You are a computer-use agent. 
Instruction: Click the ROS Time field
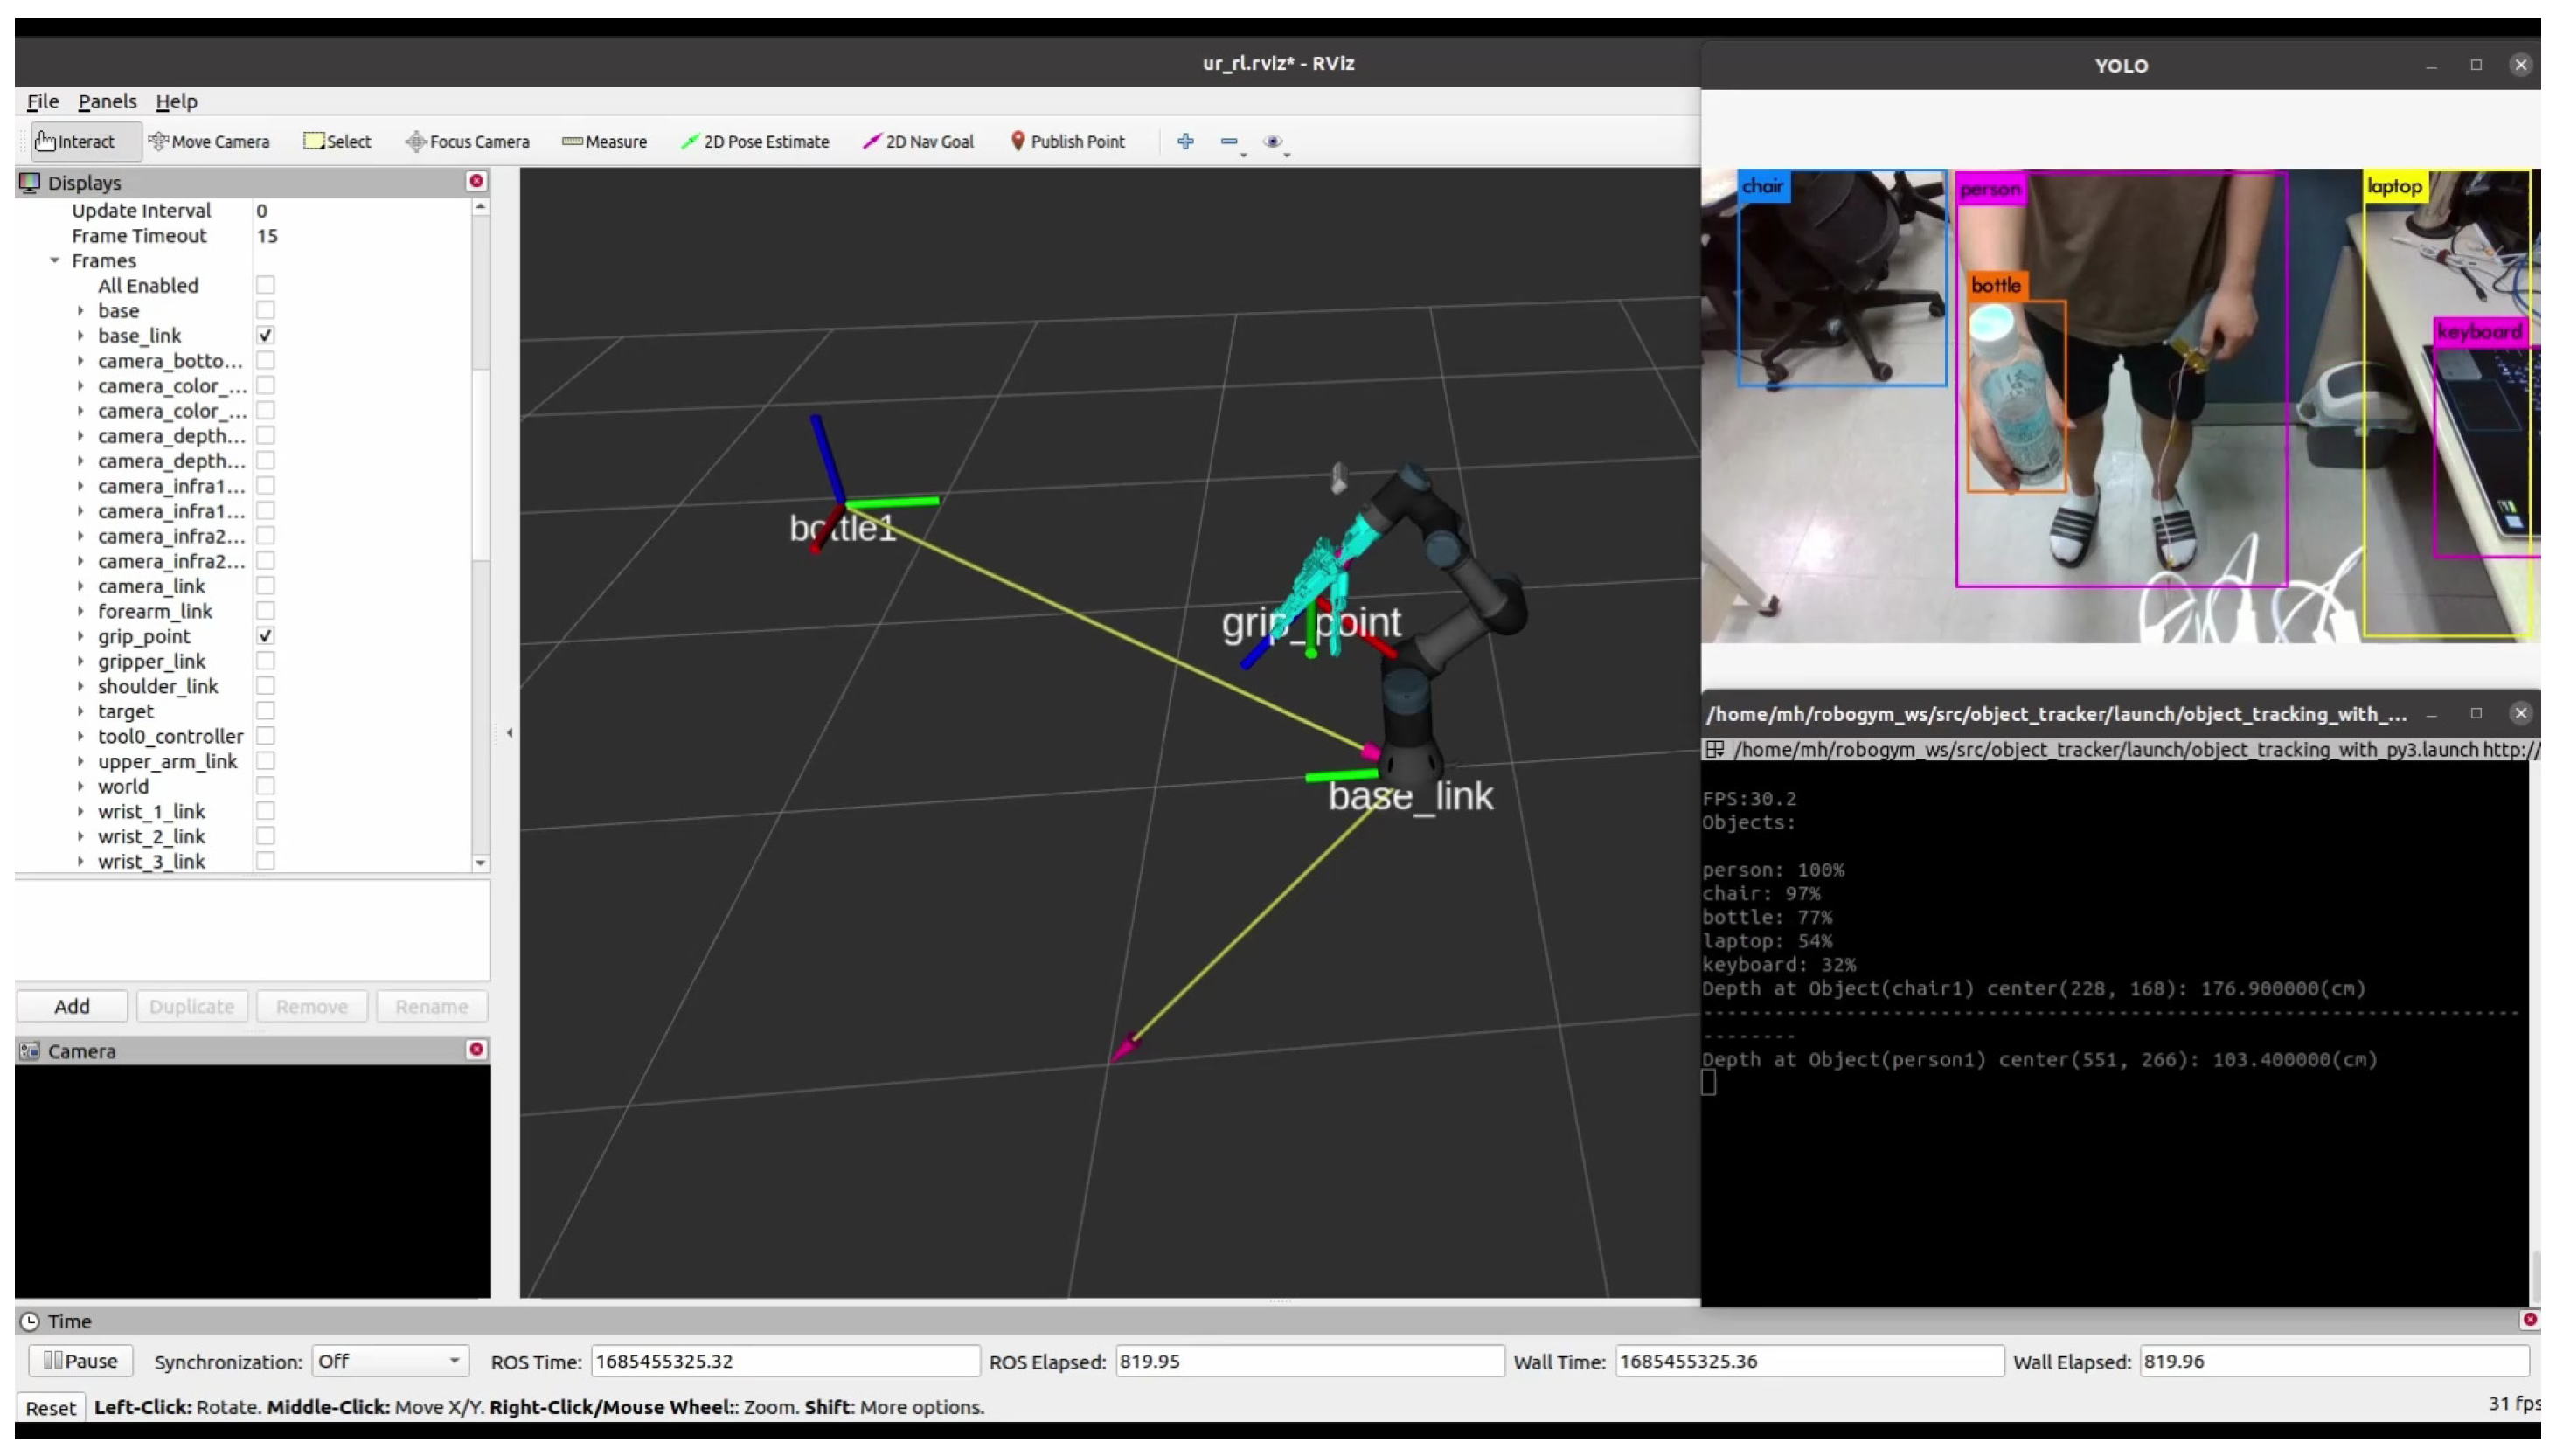point(784,1361)
